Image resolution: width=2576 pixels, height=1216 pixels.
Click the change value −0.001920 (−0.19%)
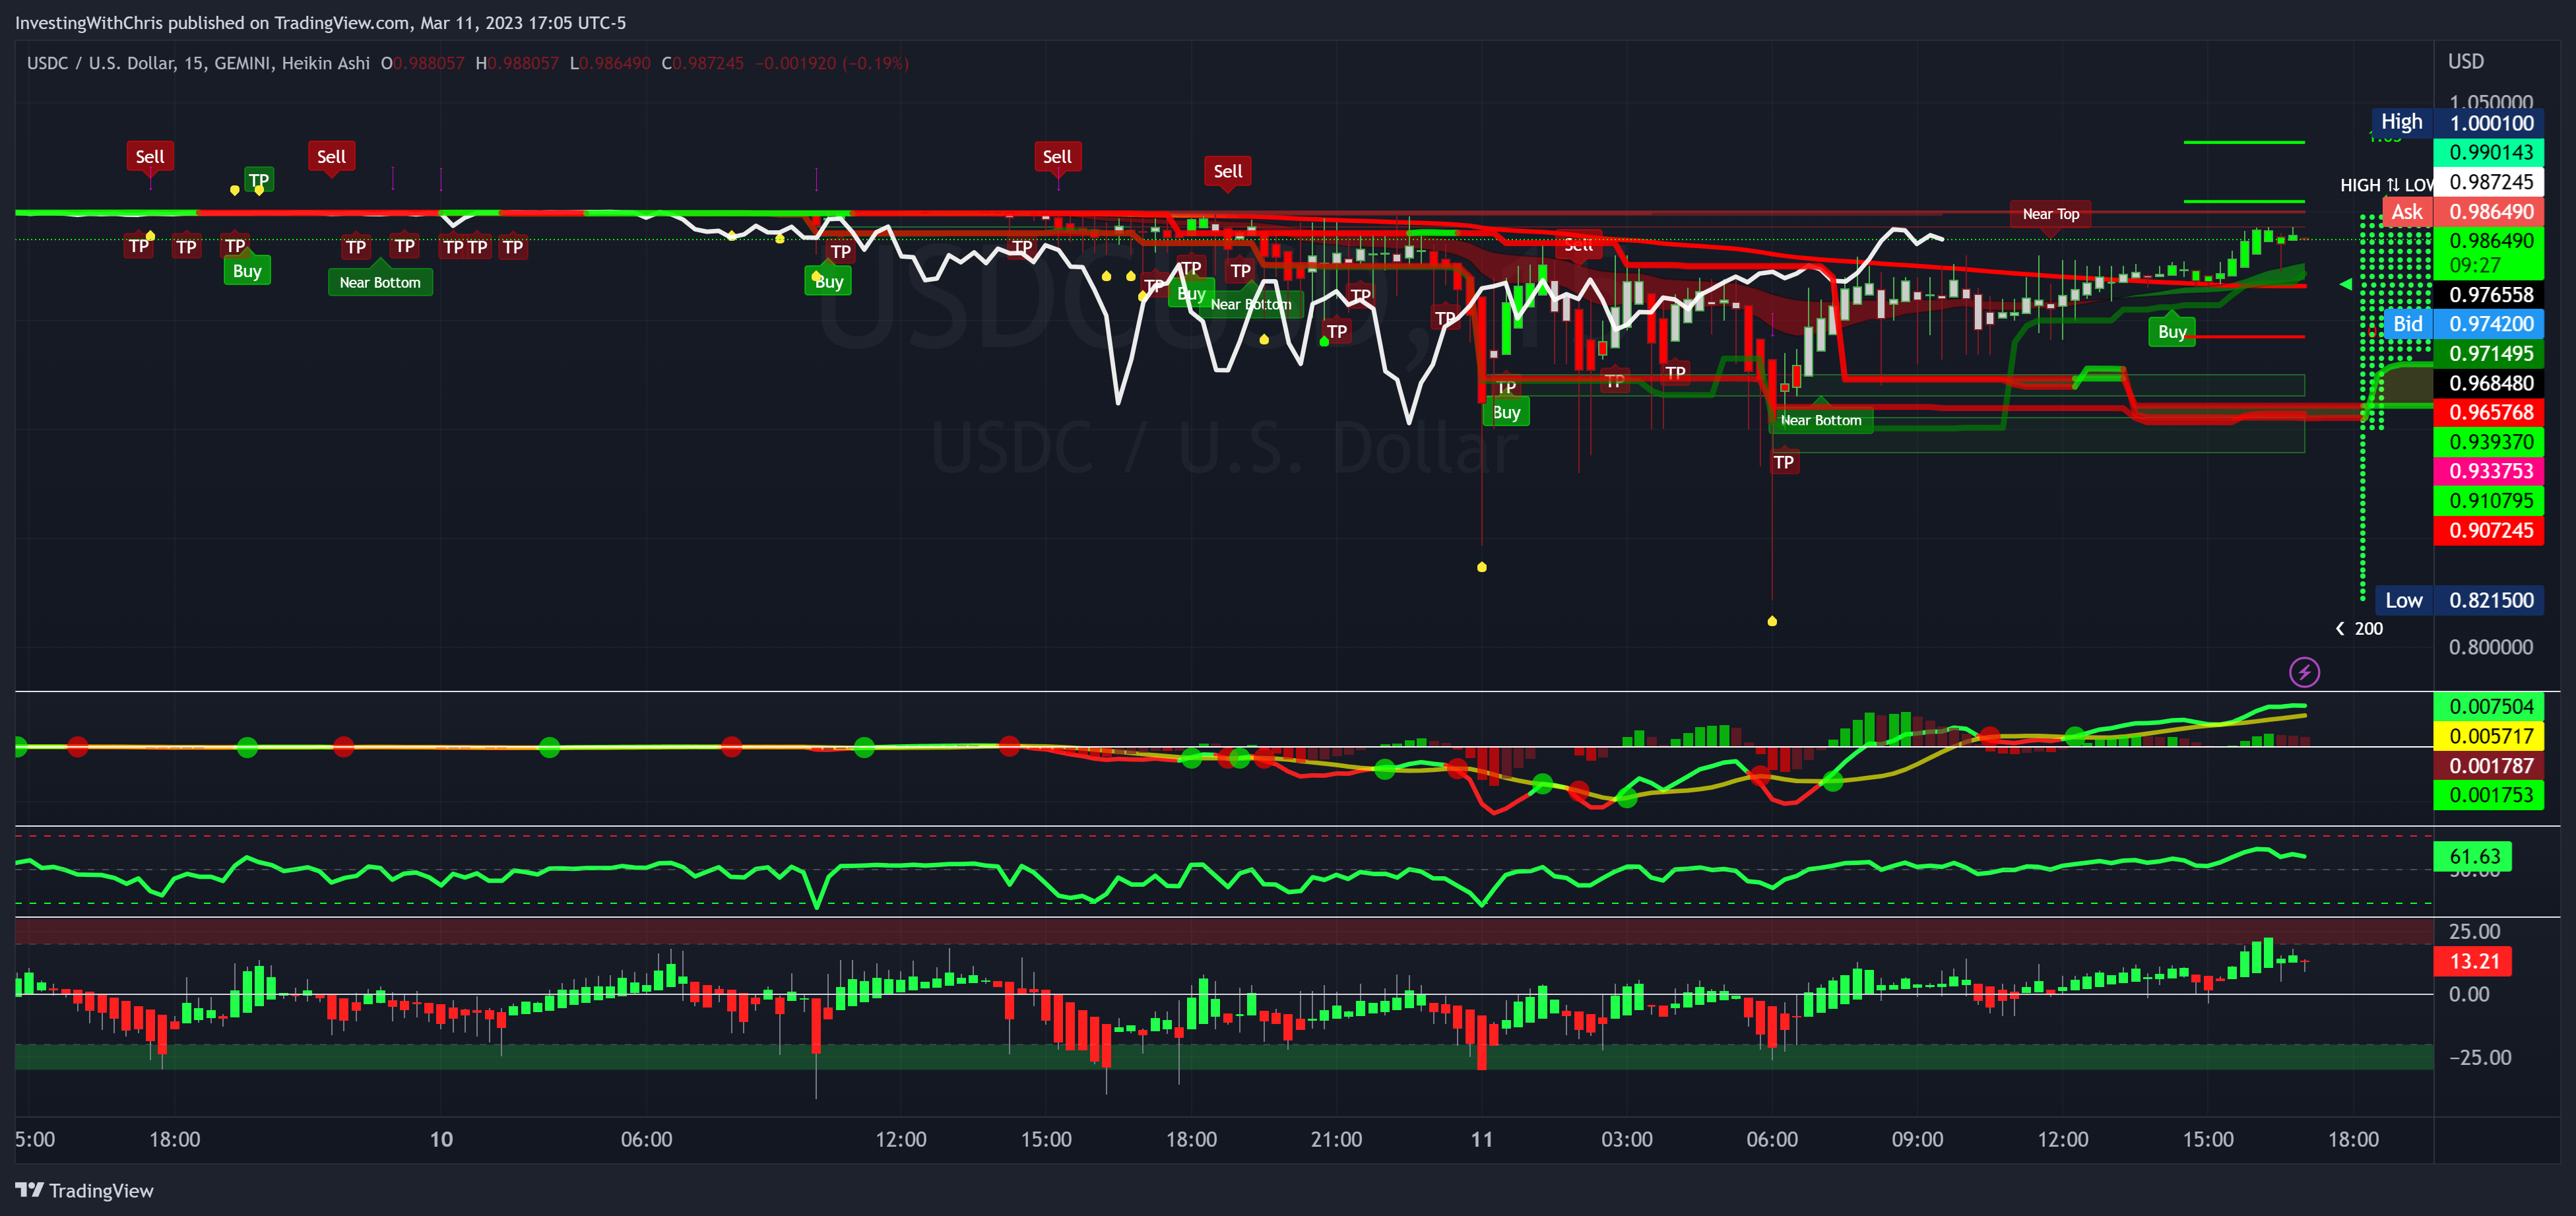[x=832, y=63]
